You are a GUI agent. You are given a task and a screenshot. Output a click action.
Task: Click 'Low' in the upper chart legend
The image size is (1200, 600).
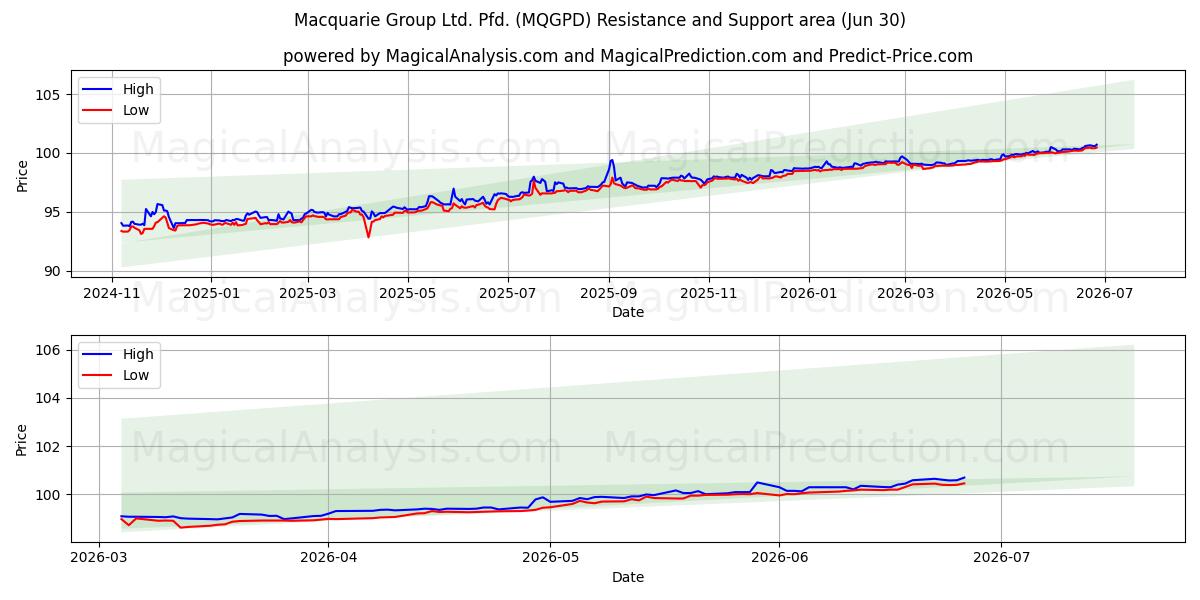click(x=136, y=110)
